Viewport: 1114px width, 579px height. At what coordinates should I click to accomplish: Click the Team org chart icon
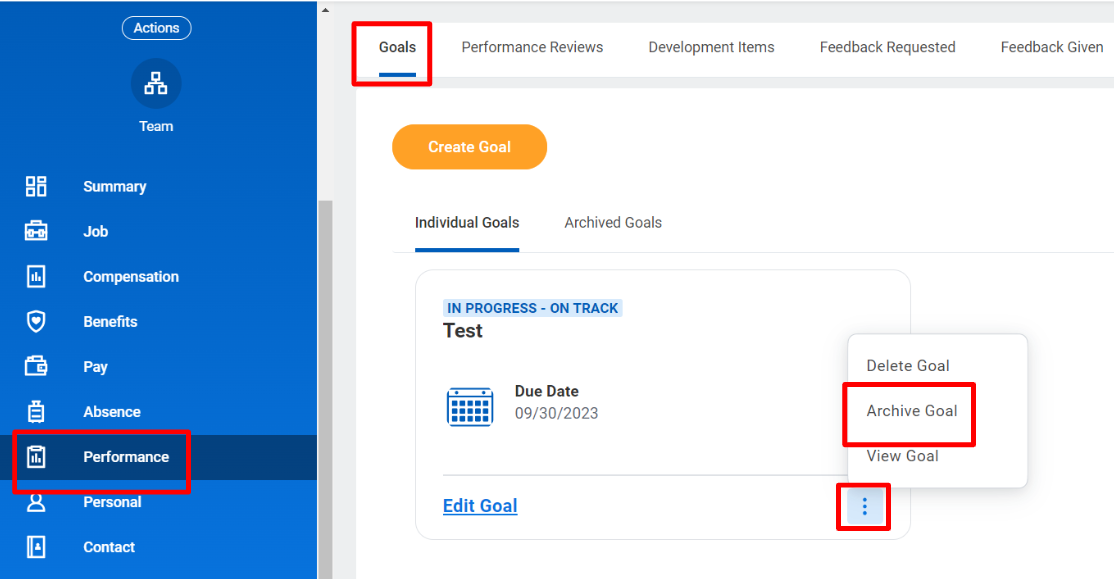[155, 83]
